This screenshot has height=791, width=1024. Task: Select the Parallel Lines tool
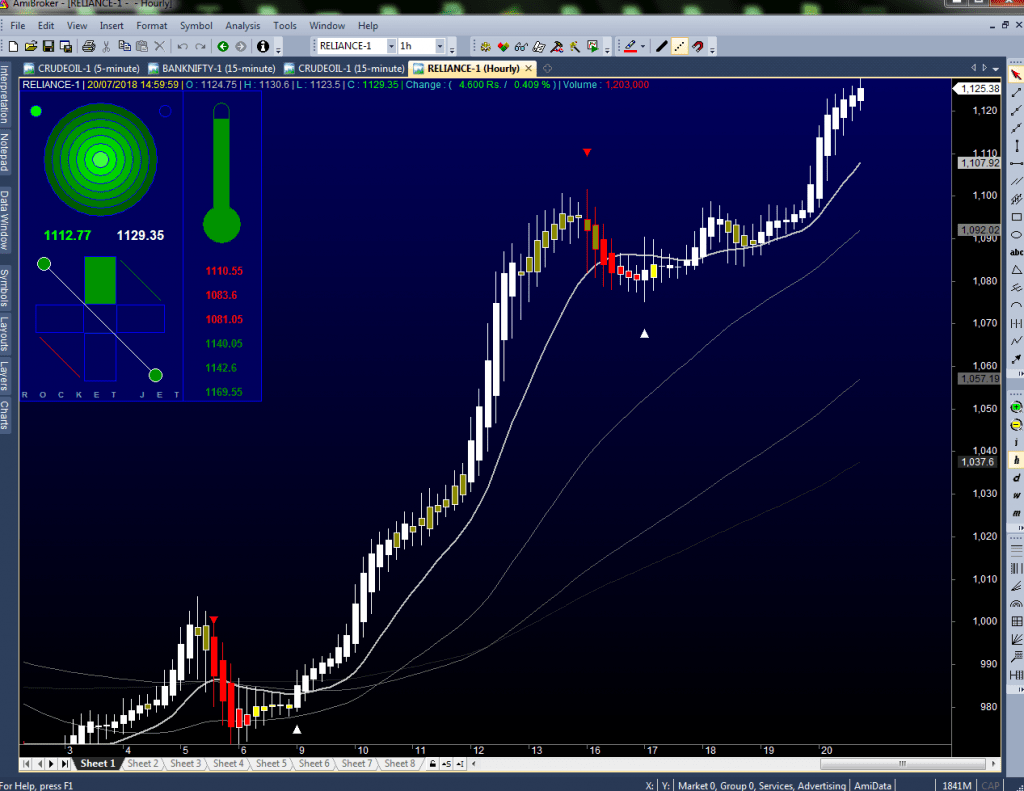[1016, 181]
